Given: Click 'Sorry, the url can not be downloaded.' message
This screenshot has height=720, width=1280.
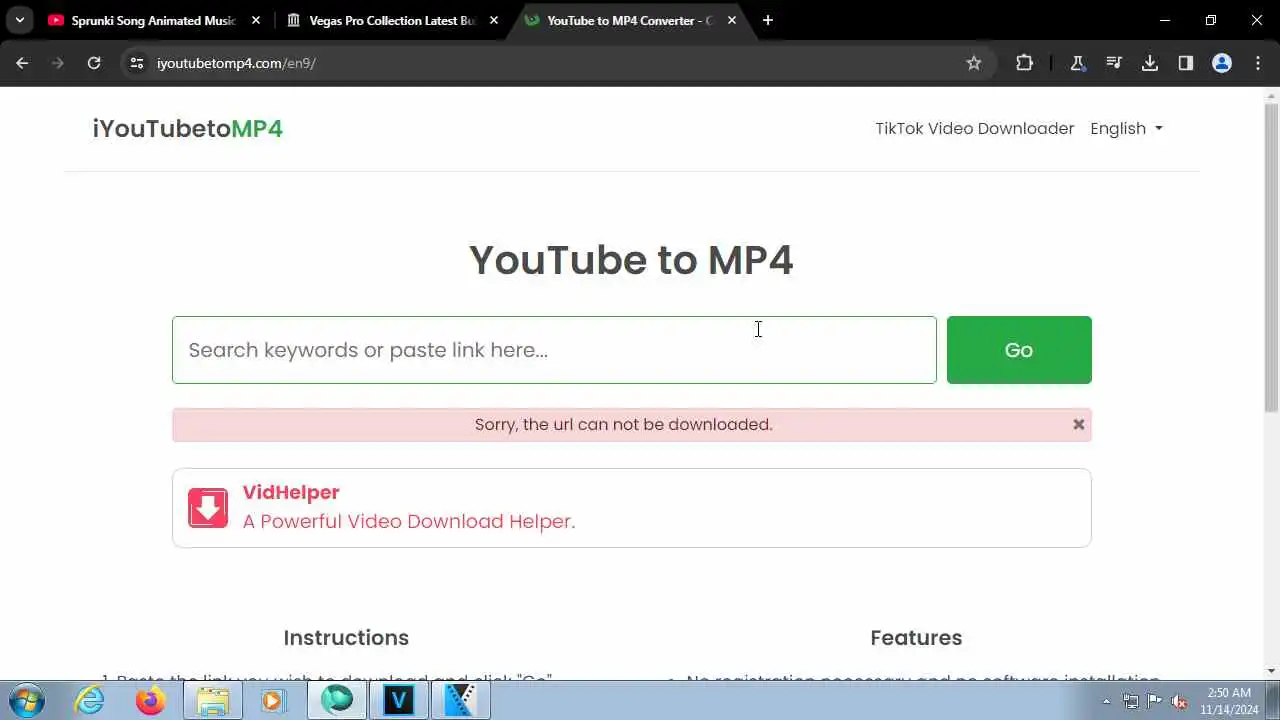Looking at the screenshot, I should (x=624, y=424).
